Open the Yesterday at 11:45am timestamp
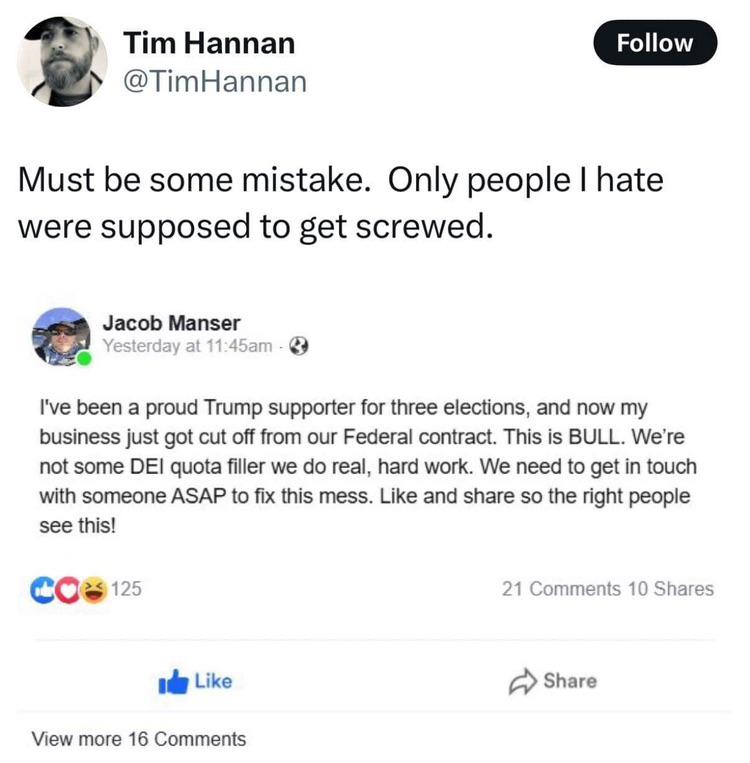 pyautogui.click(x=187, y=346)
